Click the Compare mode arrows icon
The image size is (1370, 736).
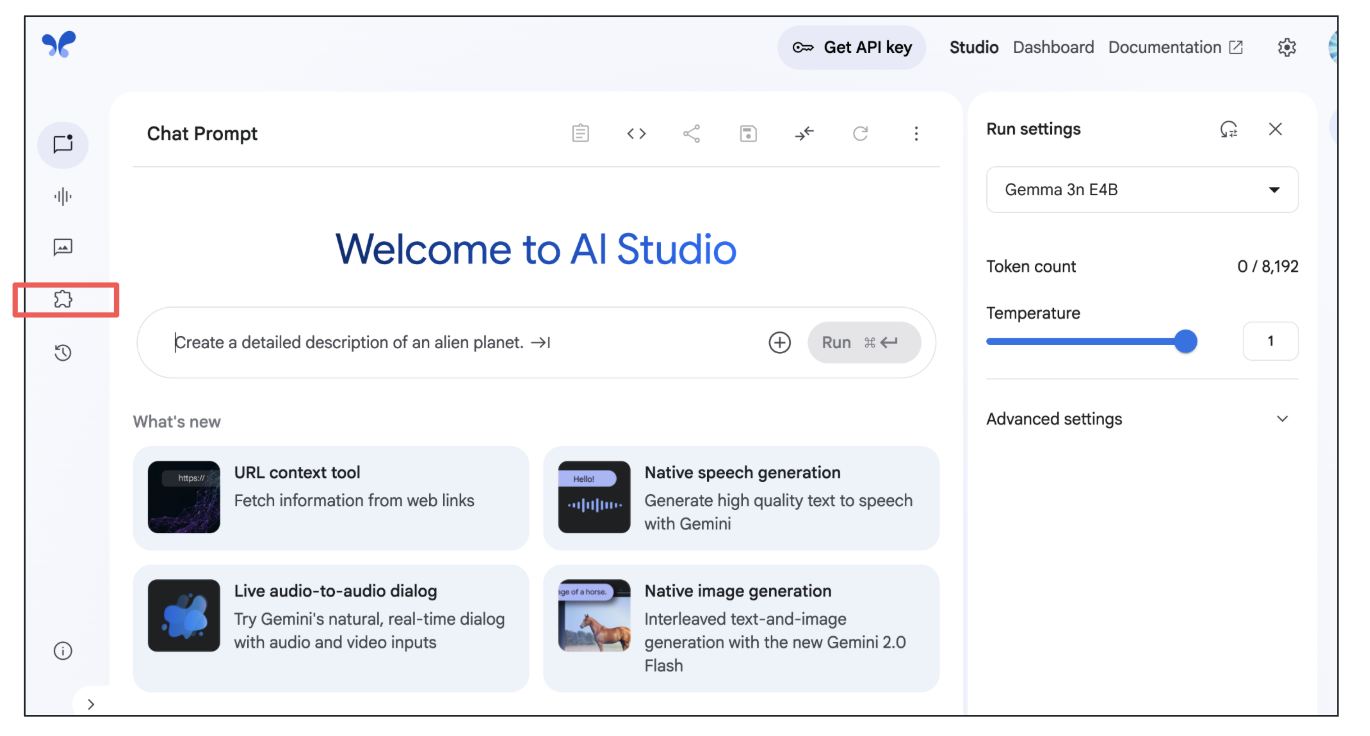805,133
